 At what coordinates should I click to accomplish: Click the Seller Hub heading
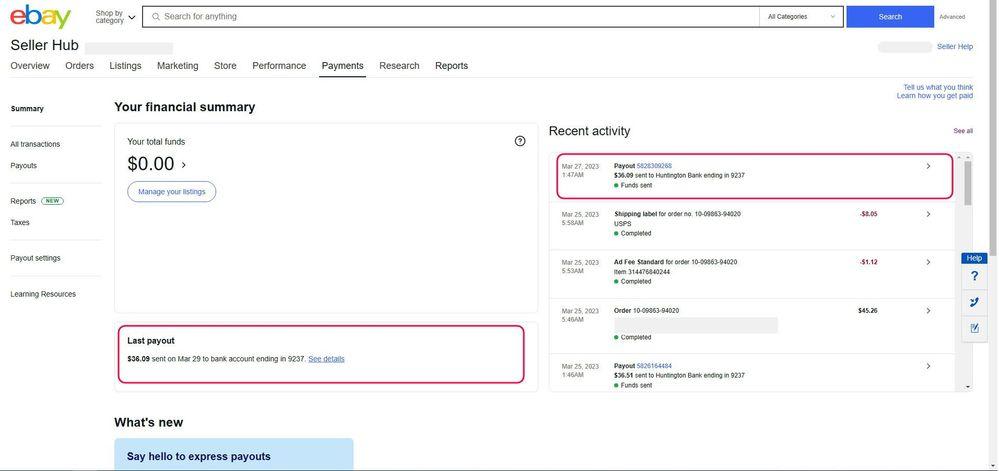pyautogui.click(x=45, y=45)
